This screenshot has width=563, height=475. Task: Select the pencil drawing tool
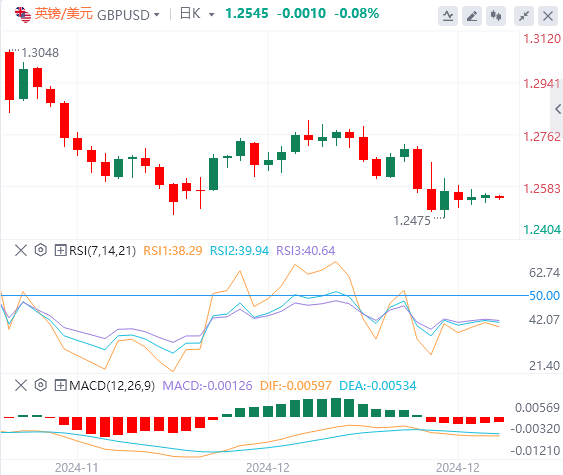(x=472, y=16)
